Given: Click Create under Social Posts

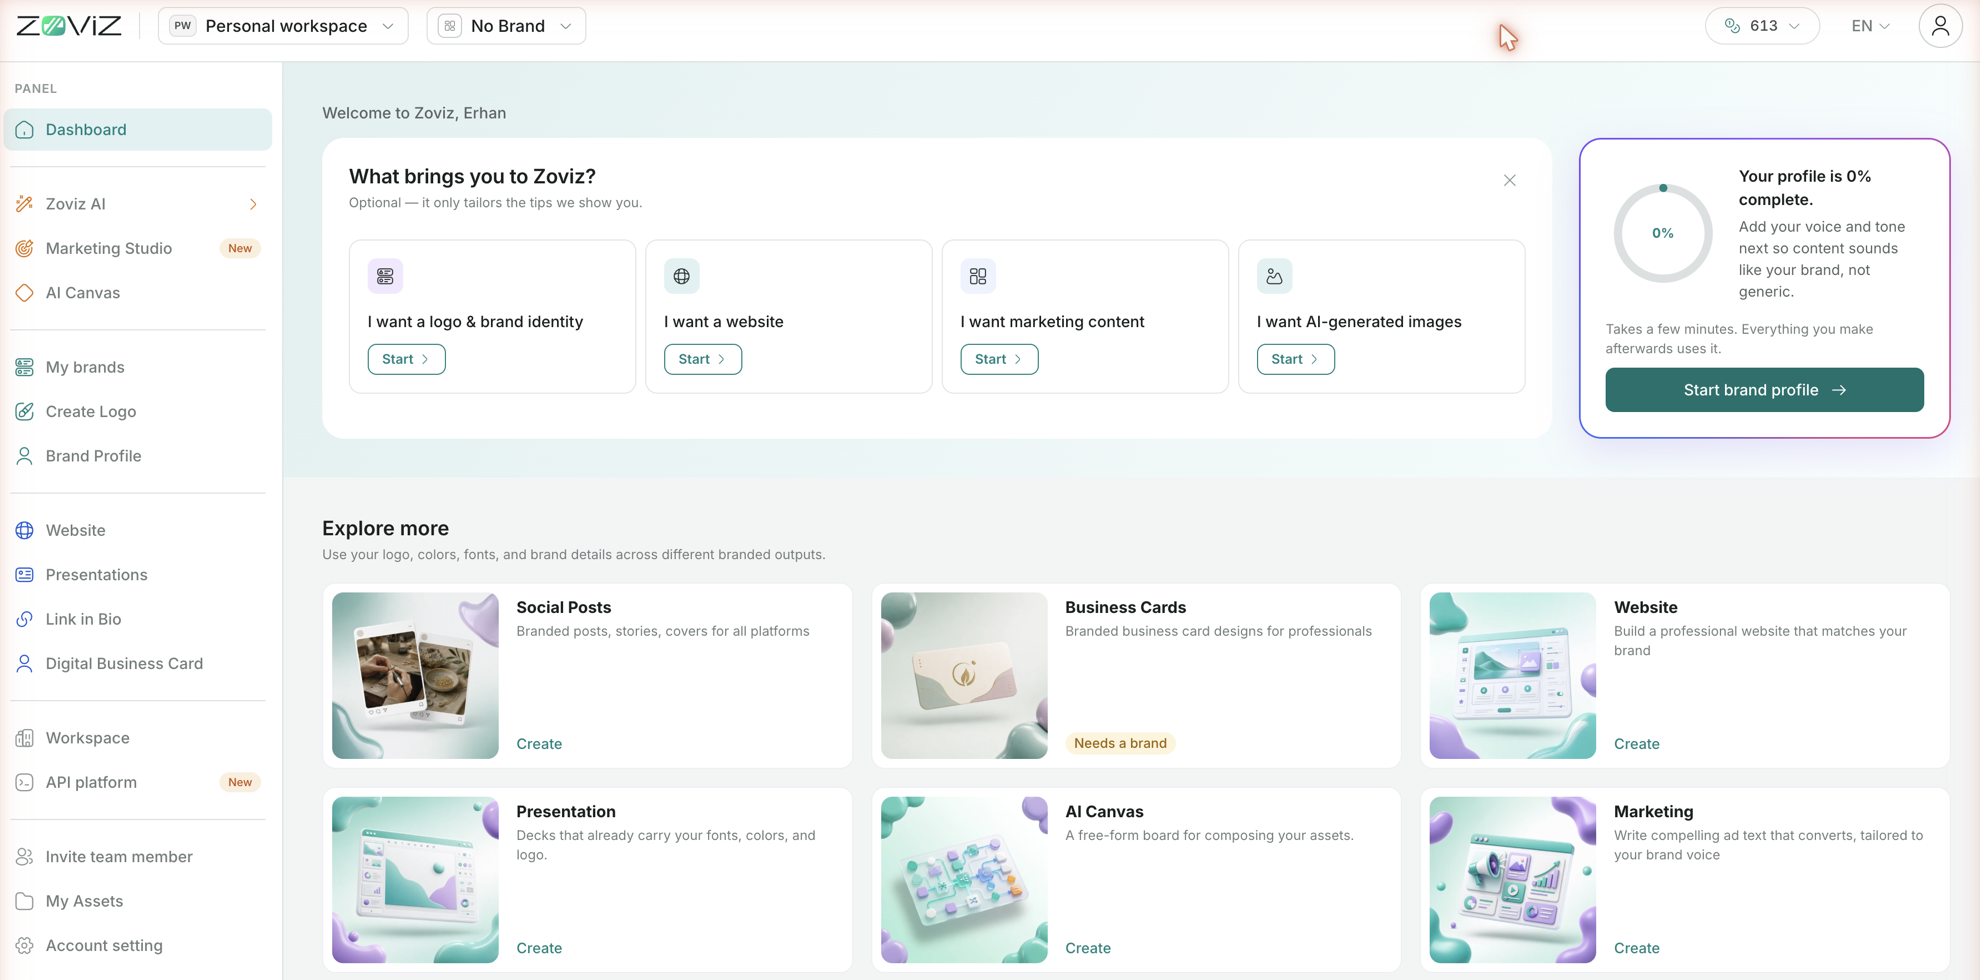Looking at the screenshot, I should click(539, 744).
